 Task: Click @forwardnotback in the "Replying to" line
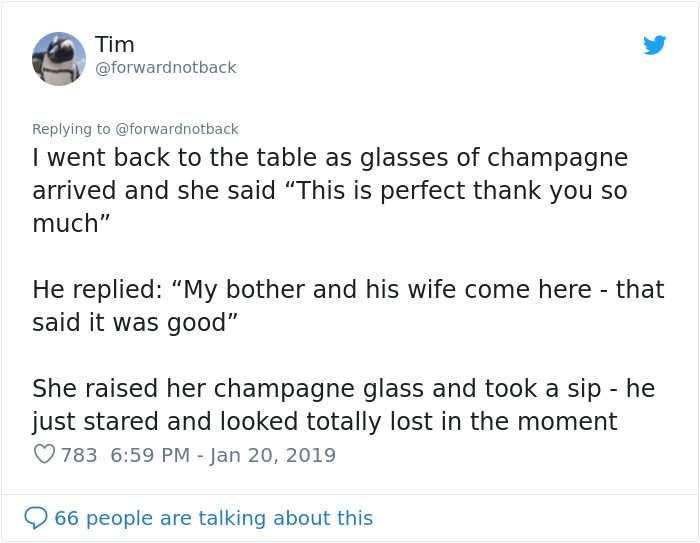tap(177, 129)
